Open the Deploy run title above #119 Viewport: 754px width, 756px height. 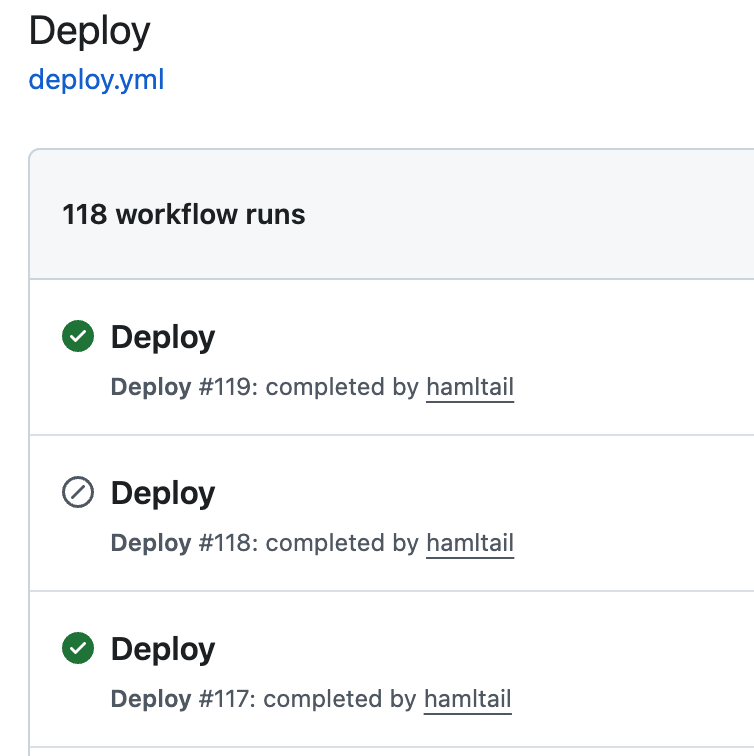[x=162, y=337]
